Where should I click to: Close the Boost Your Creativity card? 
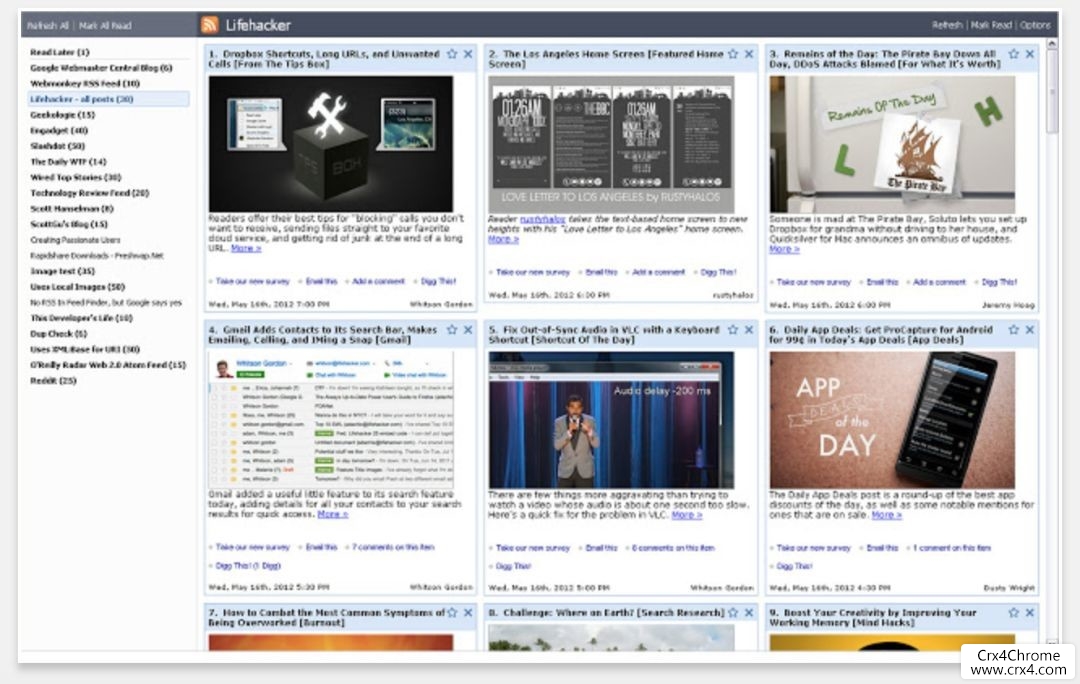[1030, 612]
